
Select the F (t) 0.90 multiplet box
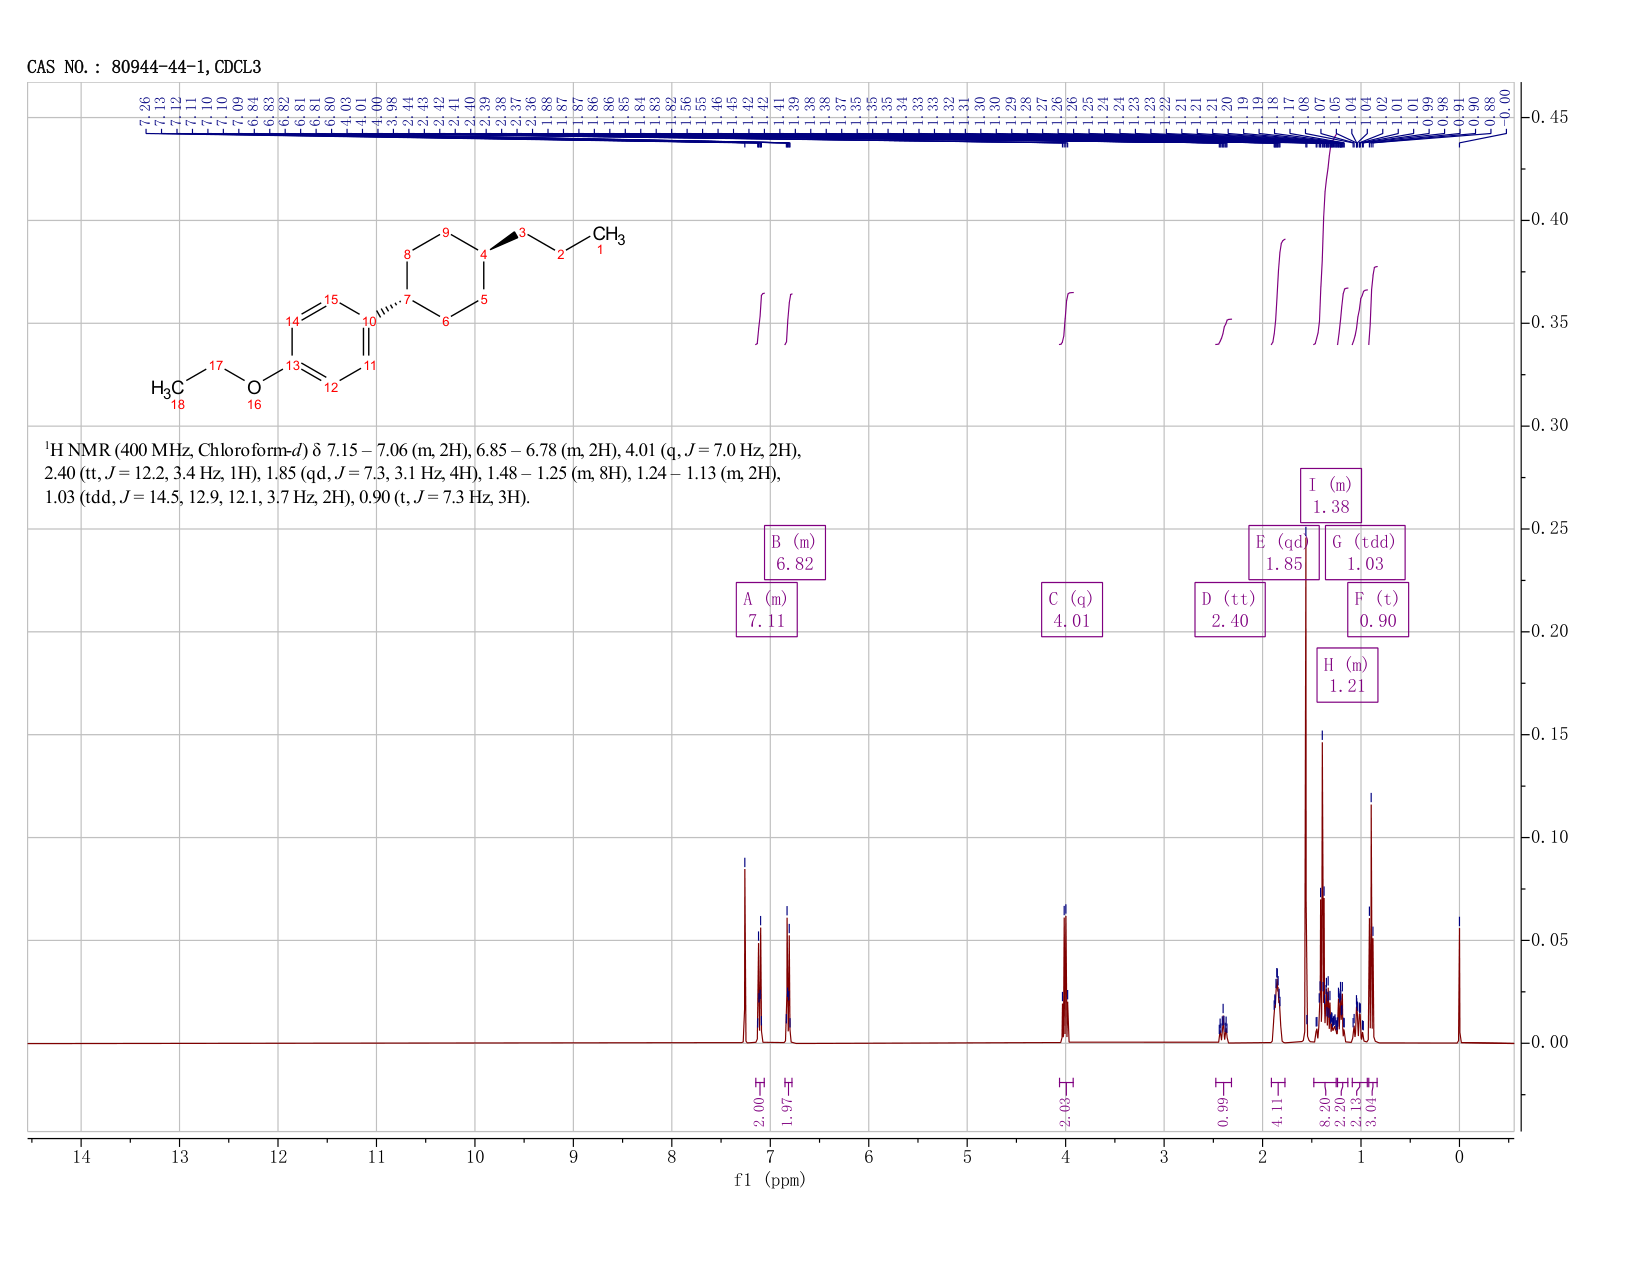coord(1378,609)
